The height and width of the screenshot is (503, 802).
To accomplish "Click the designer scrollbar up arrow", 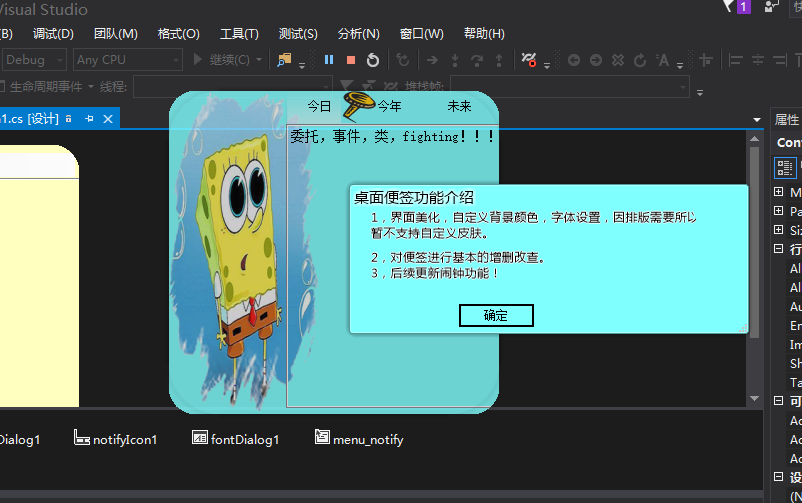I will [754, 139].
